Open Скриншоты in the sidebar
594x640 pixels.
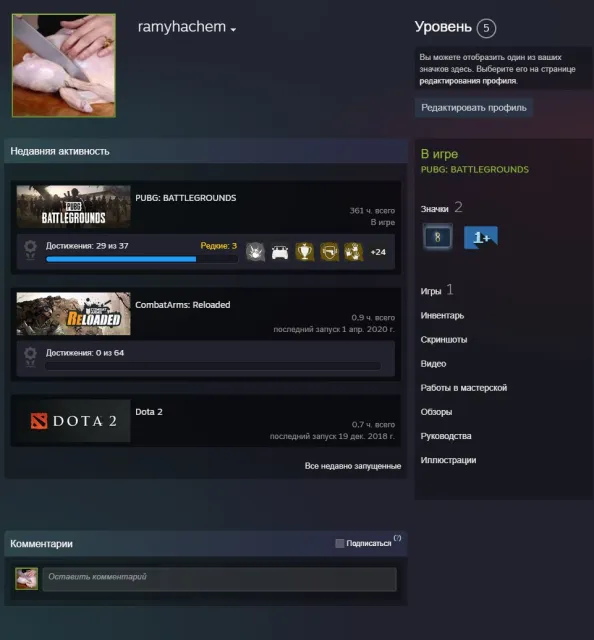click(x=444, y=340)
